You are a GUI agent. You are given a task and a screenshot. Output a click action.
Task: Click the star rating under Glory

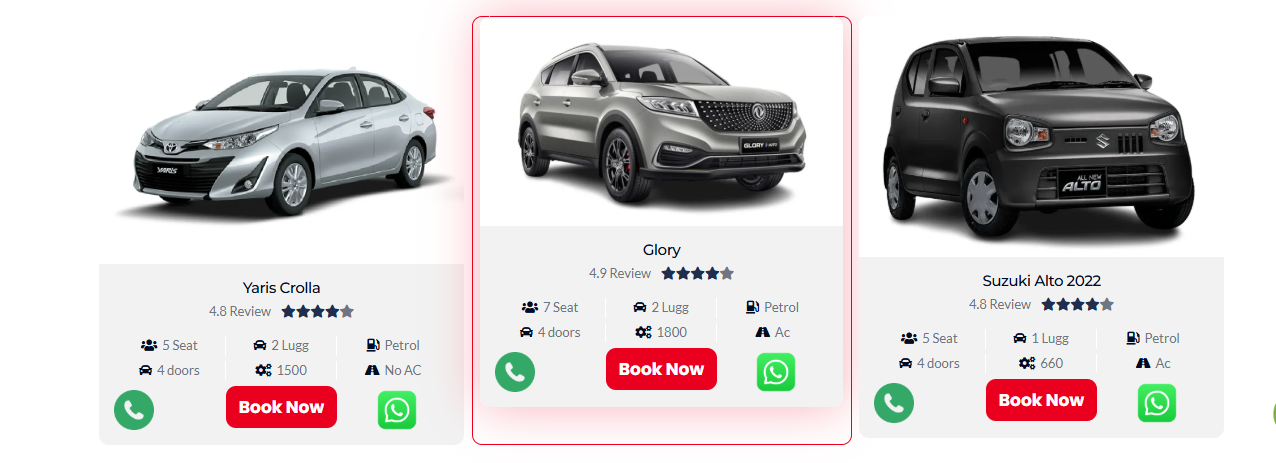698,273
